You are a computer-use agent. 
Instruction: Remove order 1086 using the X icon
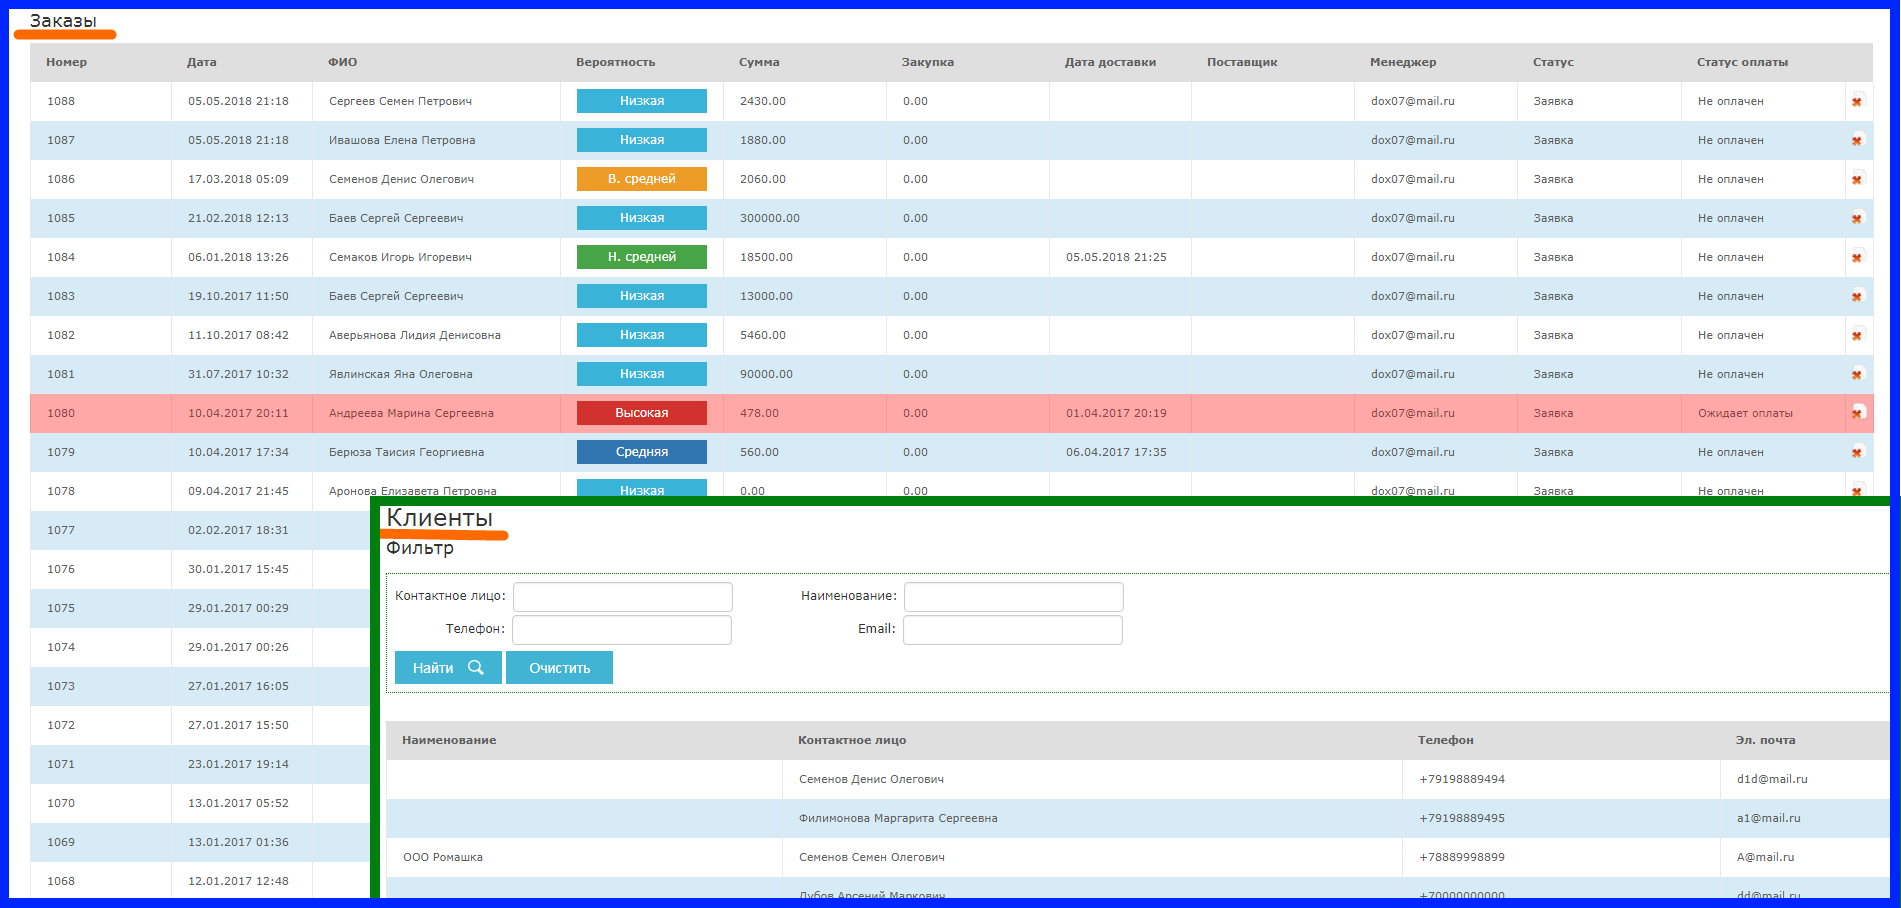[x=1857, y=179]
